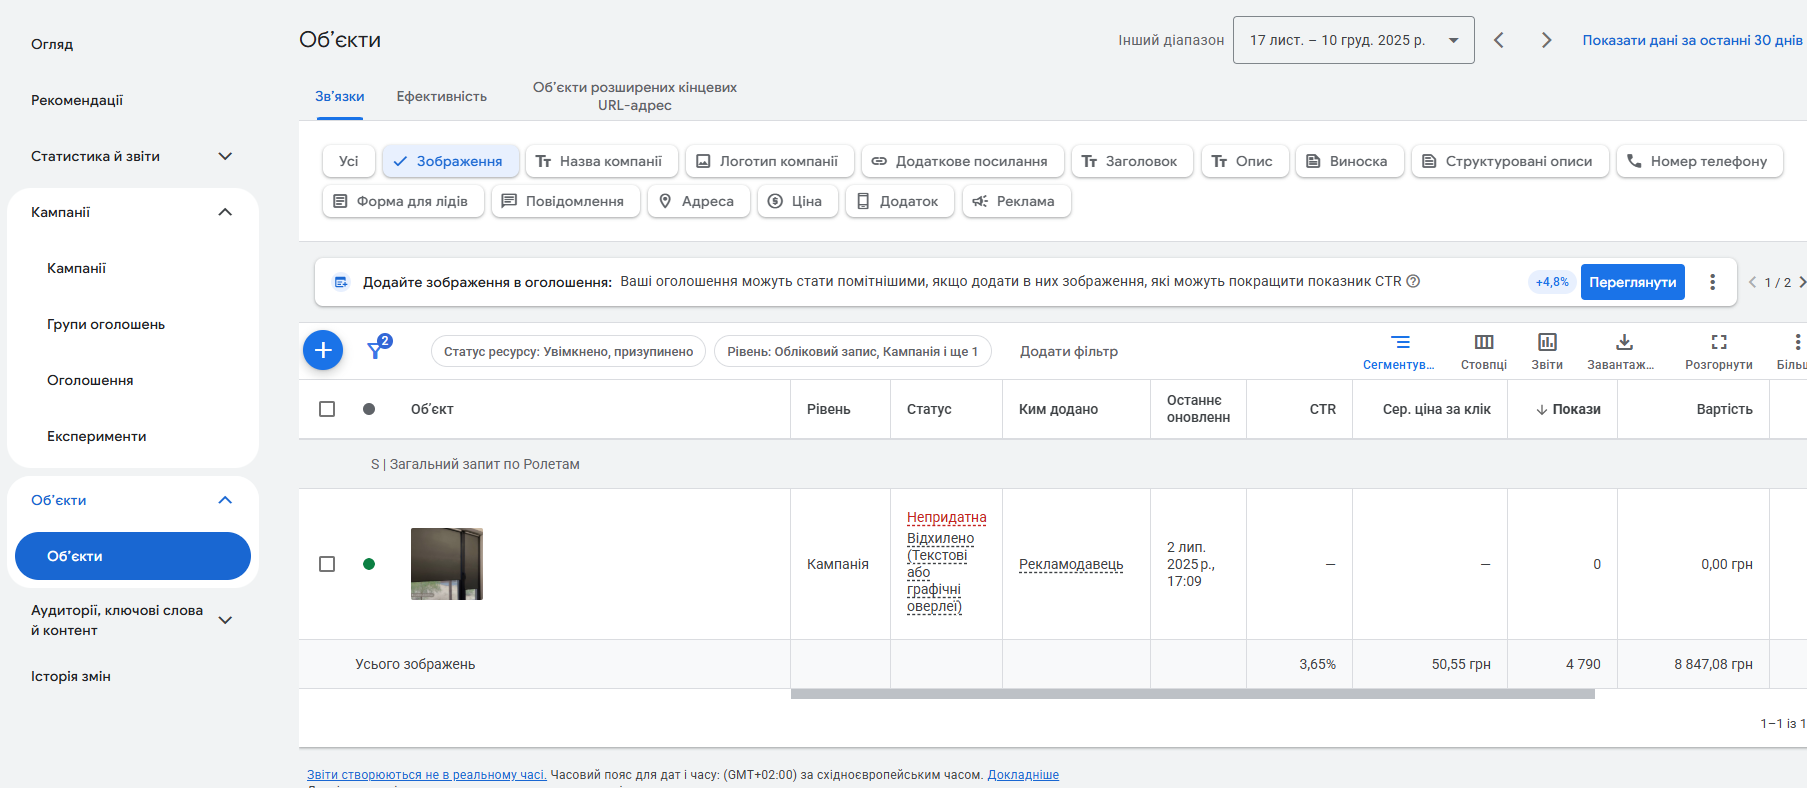This screenshot has height=788, width=1807.
Task: Open the Сегментувати segment icon
Action: click(x=1400, y=343)
